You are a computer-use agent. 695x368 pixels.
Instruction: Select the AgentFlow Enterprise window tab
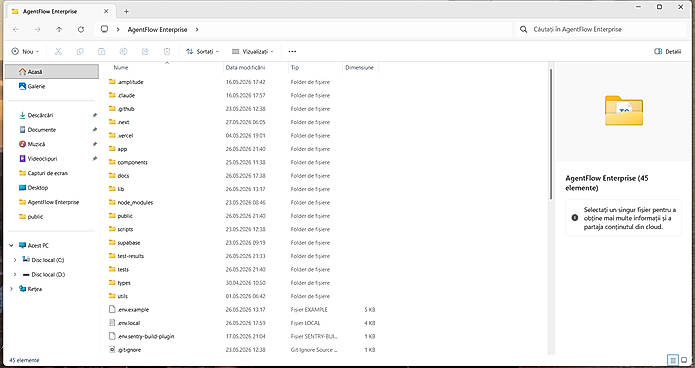61,11
